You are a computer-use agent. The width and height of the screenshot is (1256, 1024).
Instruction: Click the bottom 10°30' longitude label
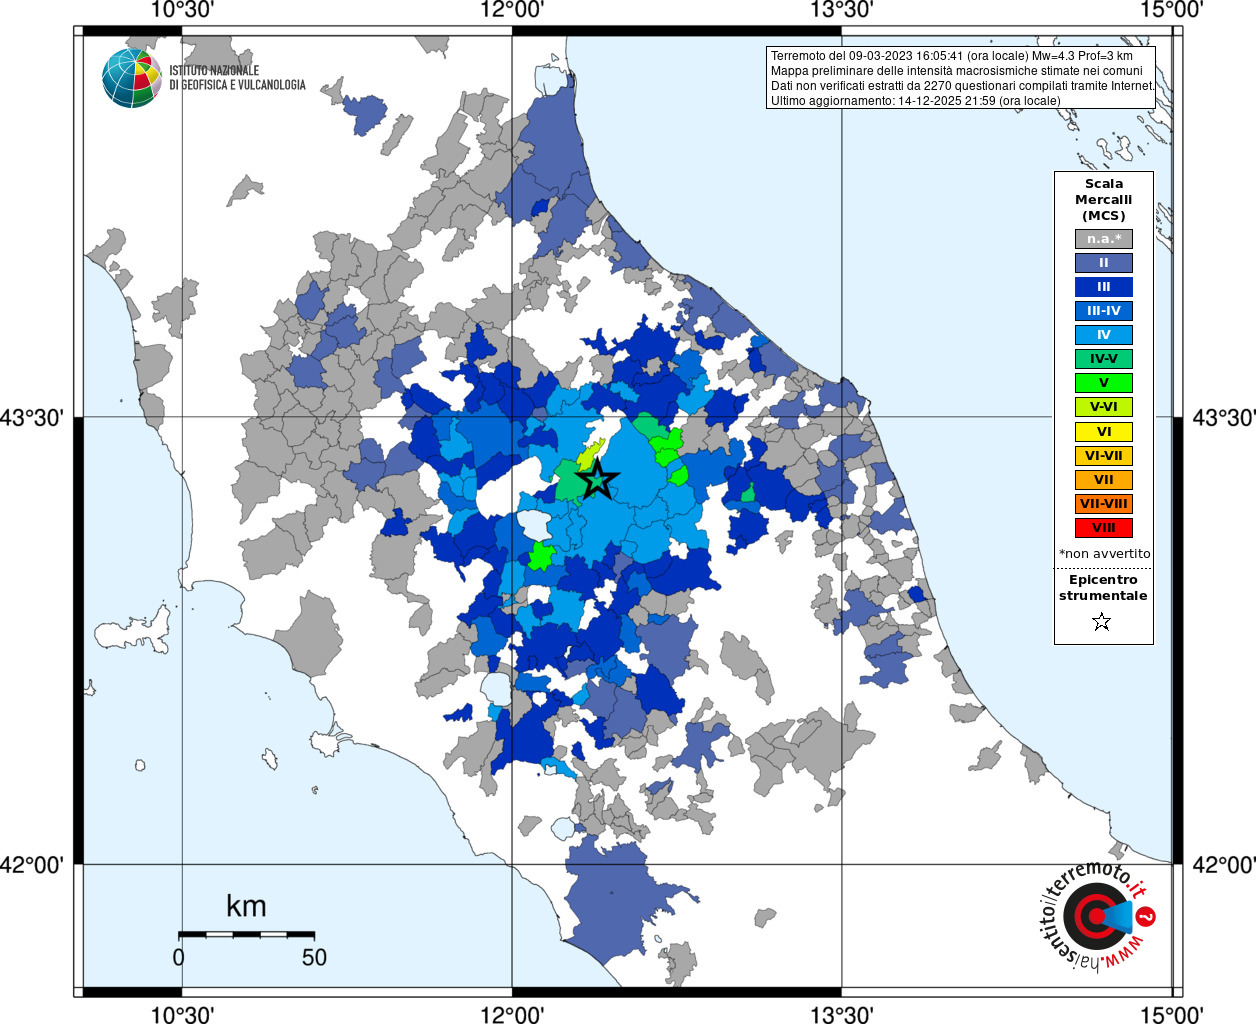coord(182,1015)
